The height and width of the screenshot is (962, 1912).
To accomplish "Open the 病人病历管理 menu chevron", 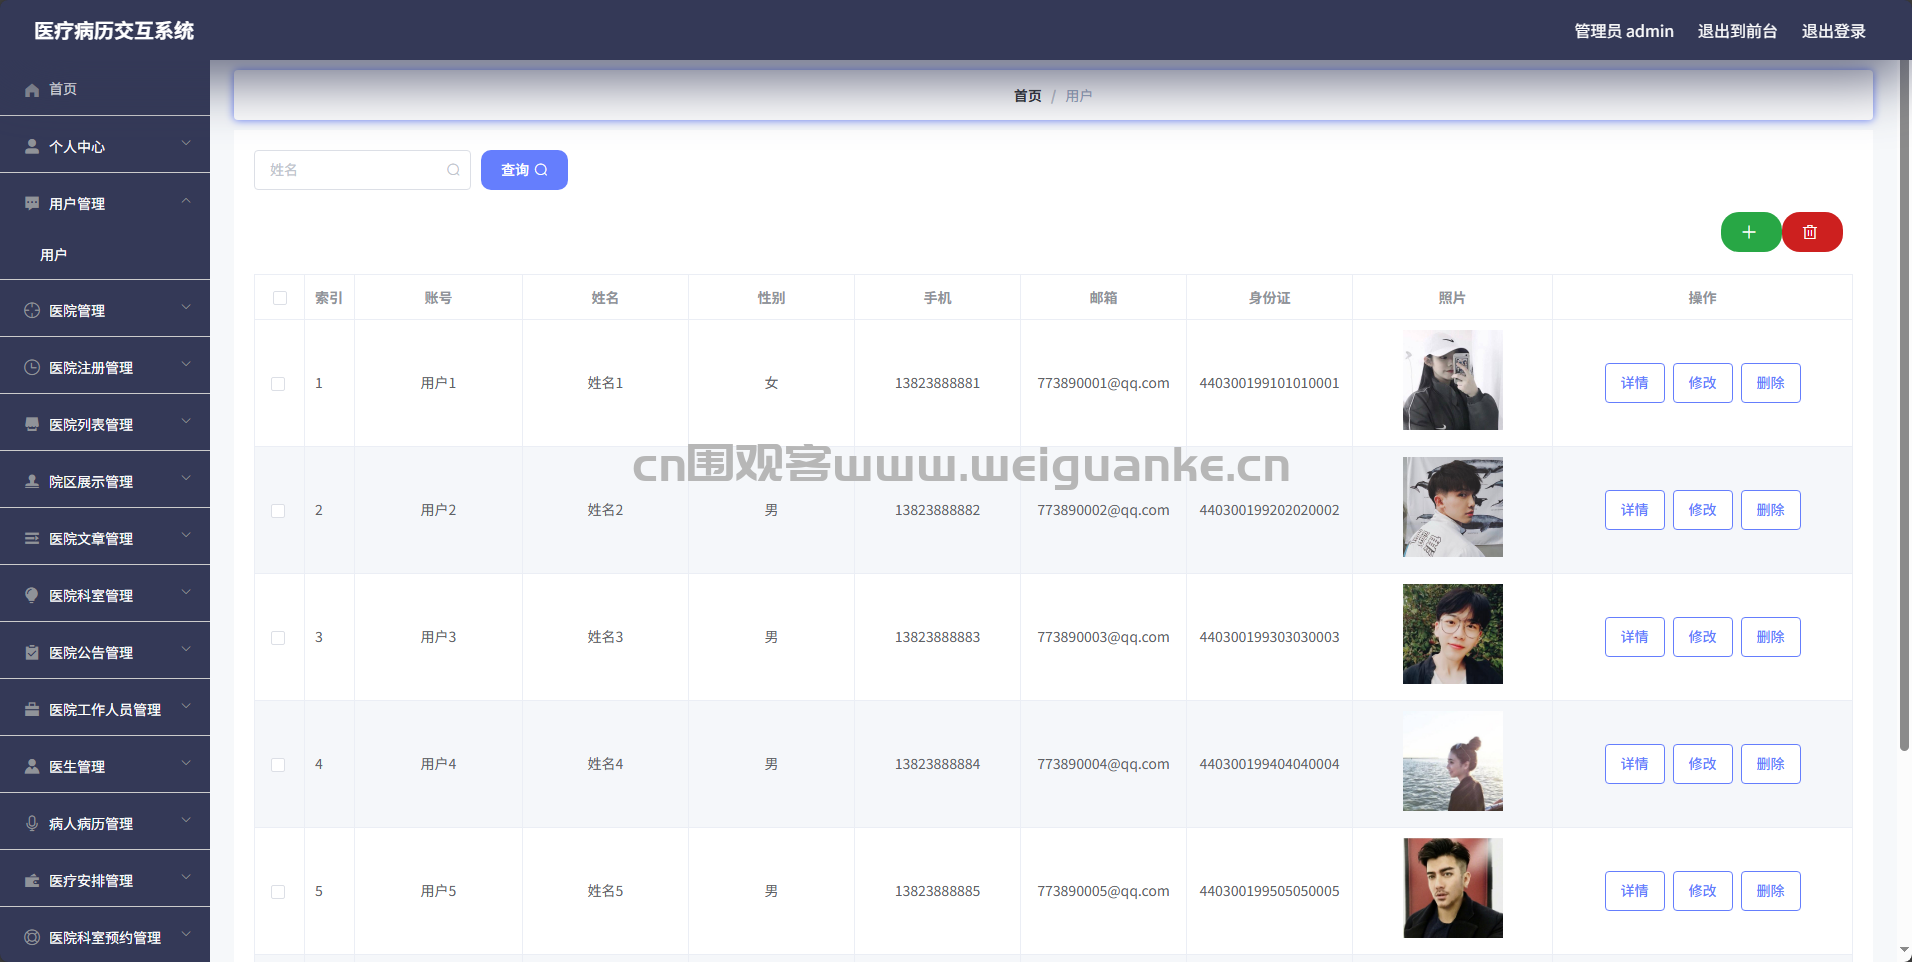I will click(x=186, y=821).
